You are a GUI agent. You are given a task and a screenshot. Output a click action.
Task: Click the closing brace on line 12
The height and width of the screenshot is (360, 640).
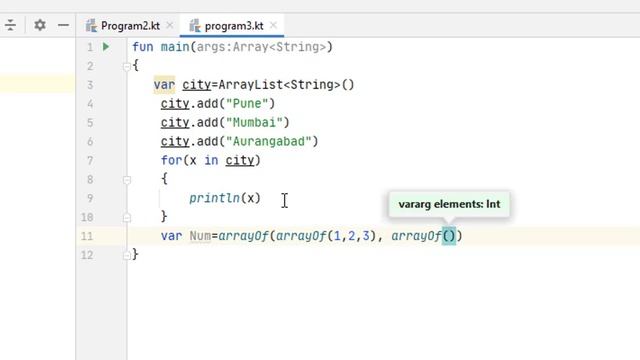pos(136,254)
